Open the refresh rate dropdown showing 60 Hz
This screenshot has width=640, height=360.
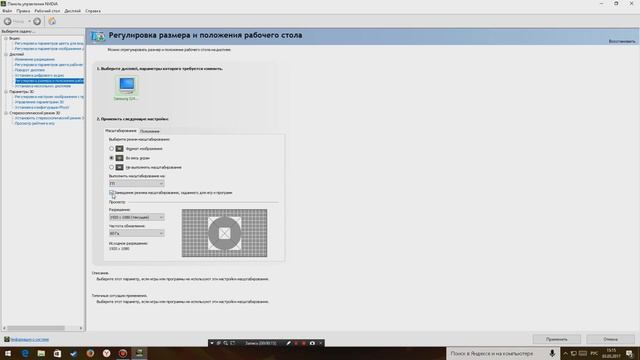137,233
